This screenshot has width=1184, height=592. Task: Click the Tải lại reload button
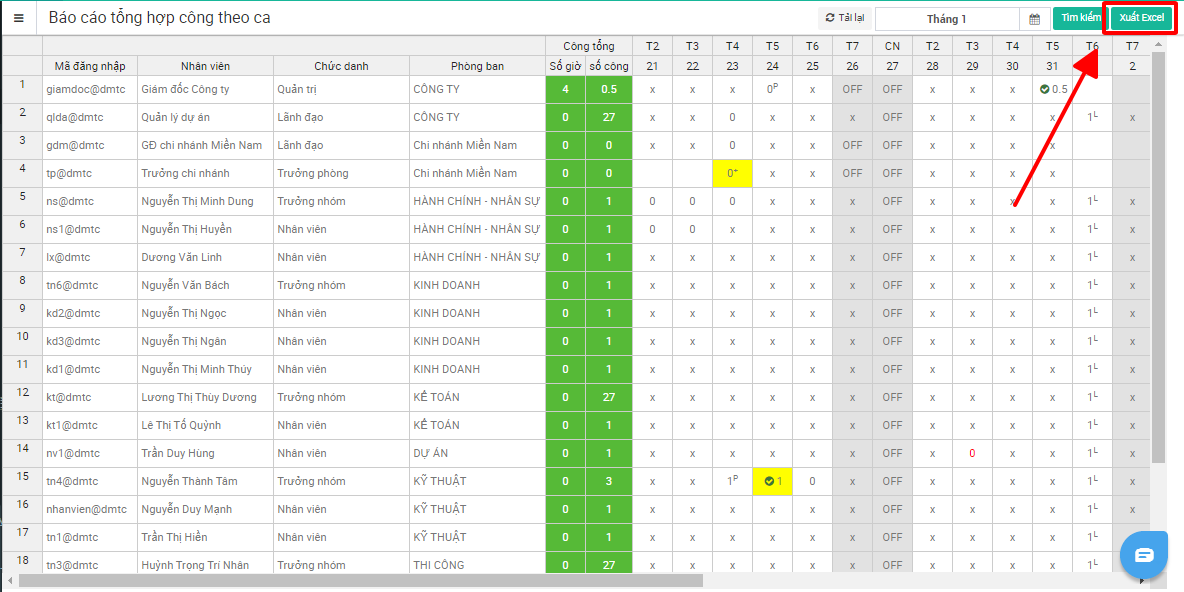coord(844,18)
